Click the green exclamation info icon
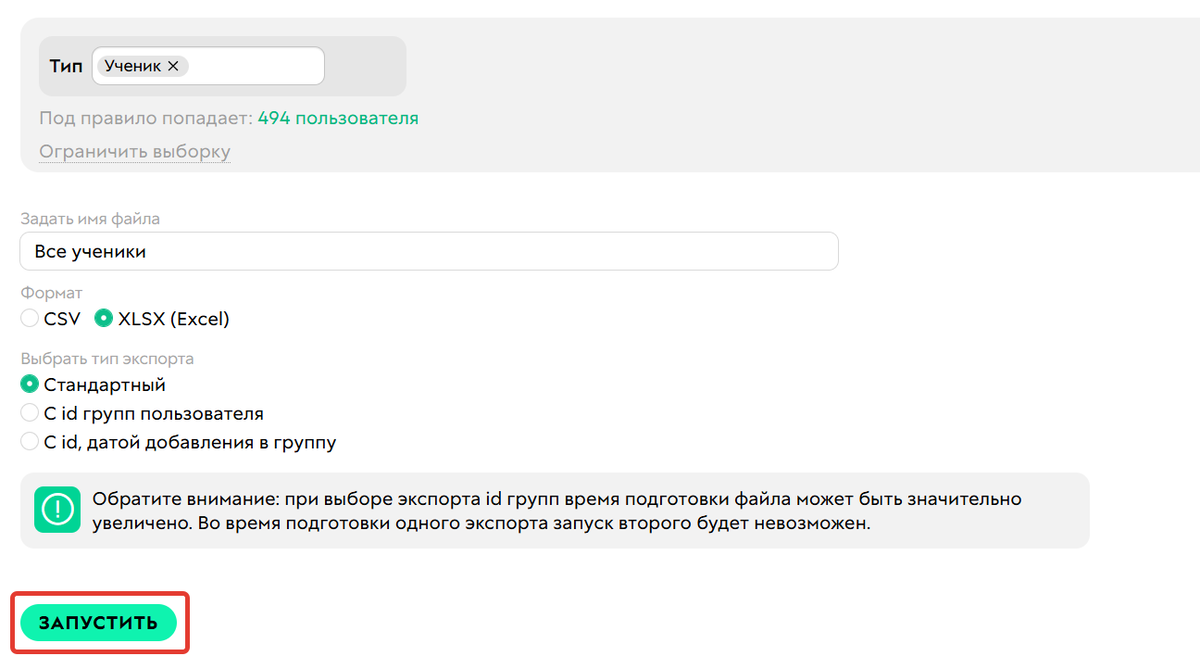The width and height of the screenshot is (1200, 656). coord(57,511)
